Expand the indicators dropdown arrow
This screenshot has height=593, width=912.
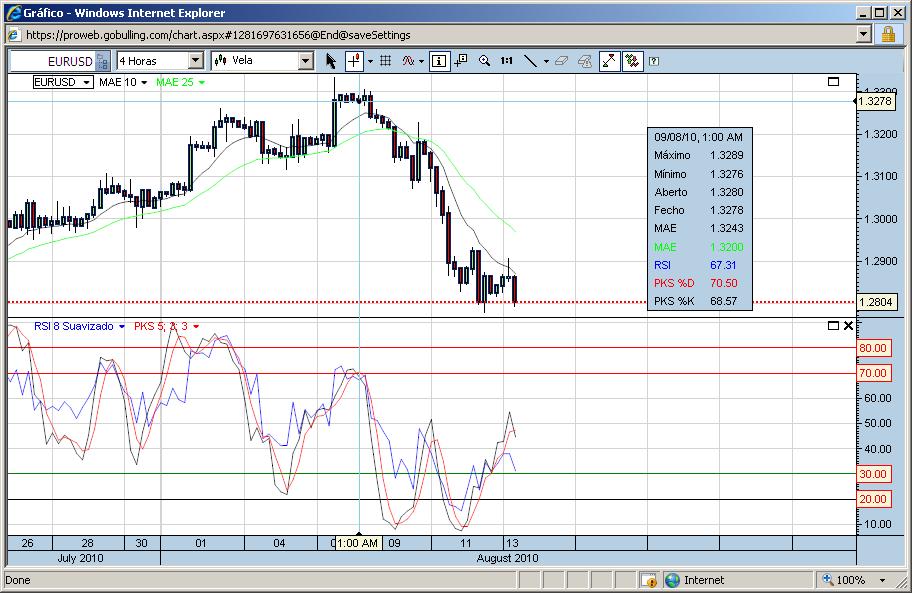point(421,61)
